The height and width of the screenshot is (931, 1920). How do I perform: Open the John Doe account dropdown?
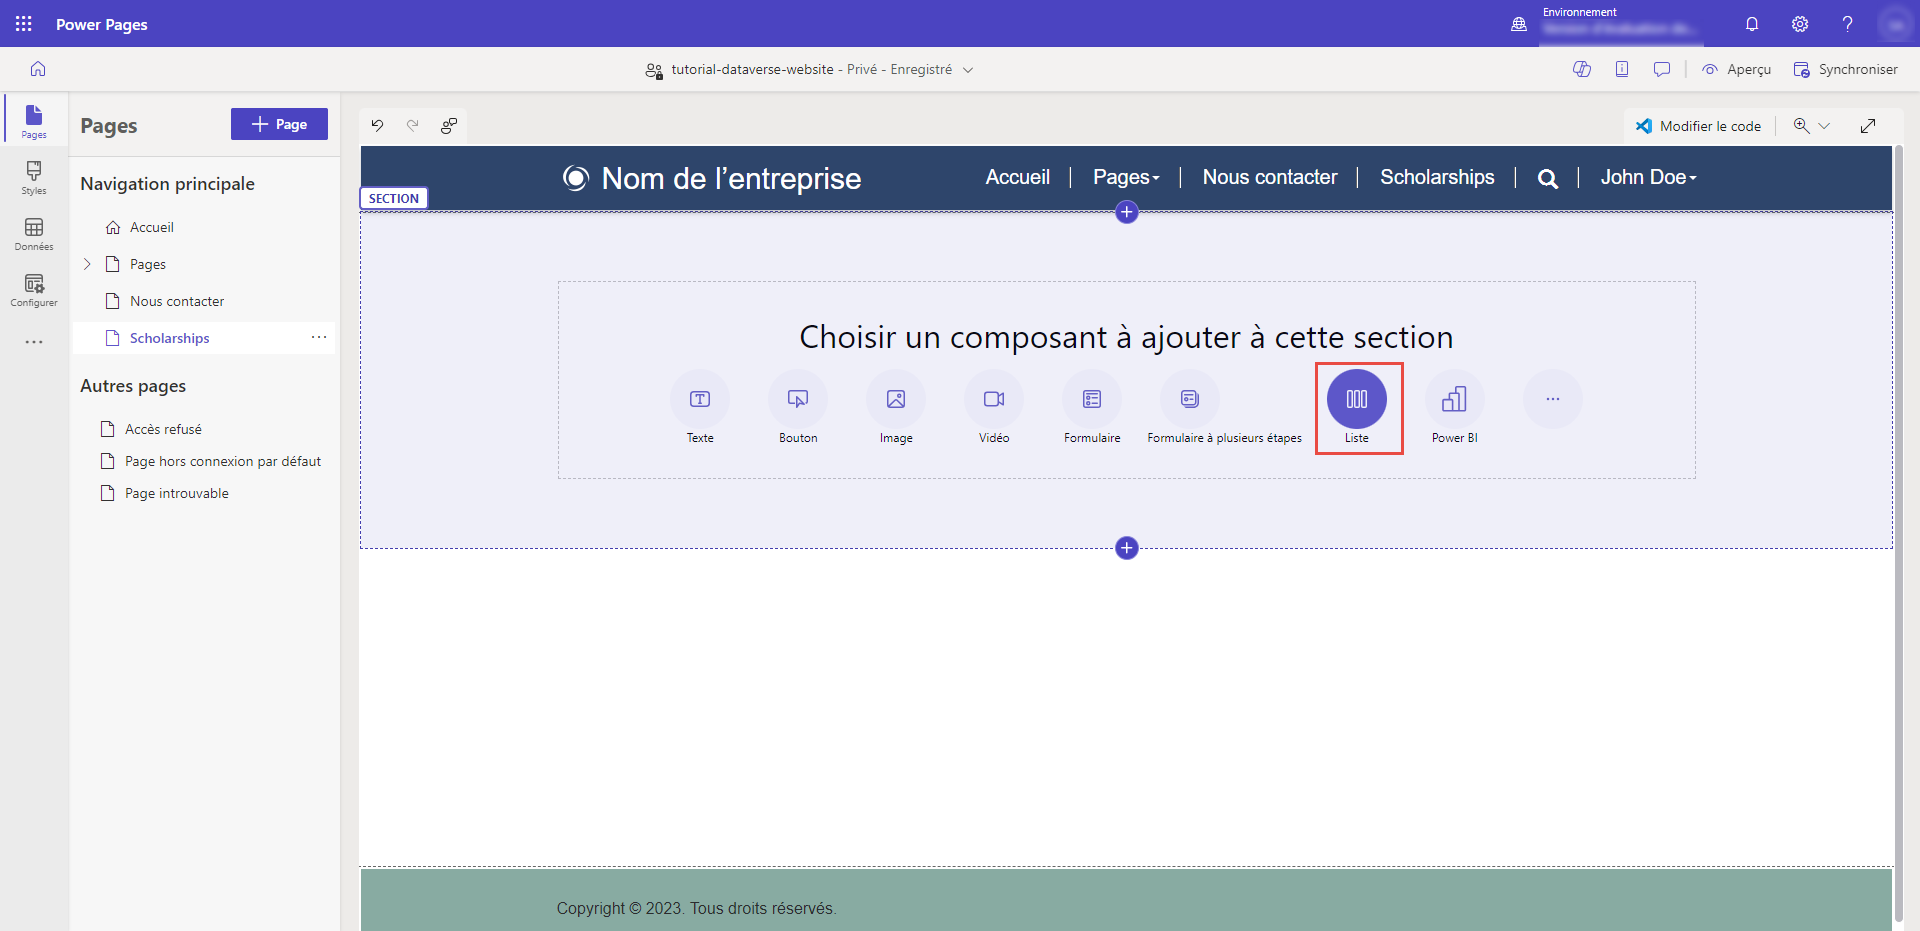[x=1648, y=177]
